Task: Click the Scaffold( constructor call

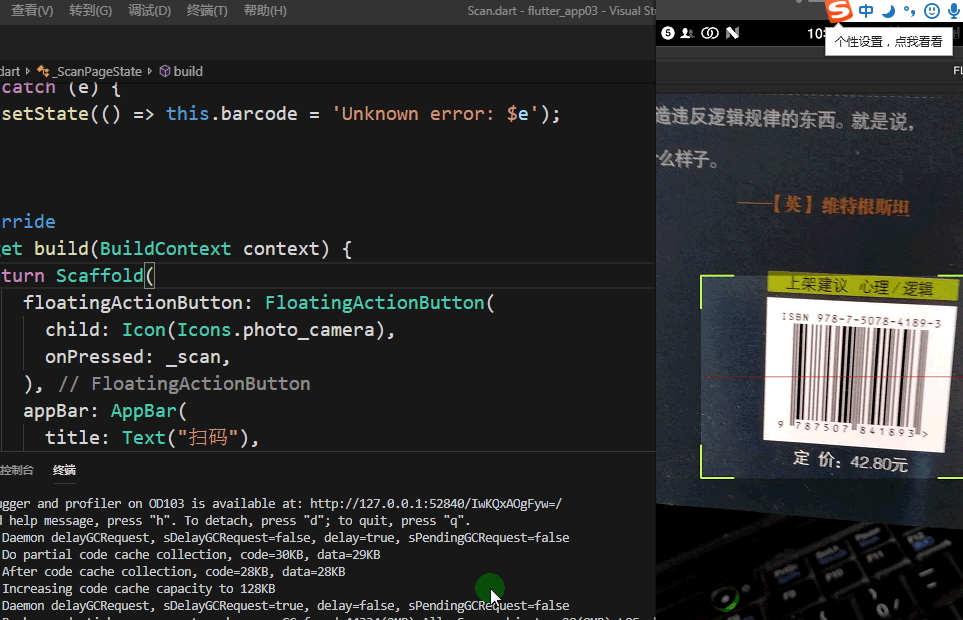Action: 105,276
